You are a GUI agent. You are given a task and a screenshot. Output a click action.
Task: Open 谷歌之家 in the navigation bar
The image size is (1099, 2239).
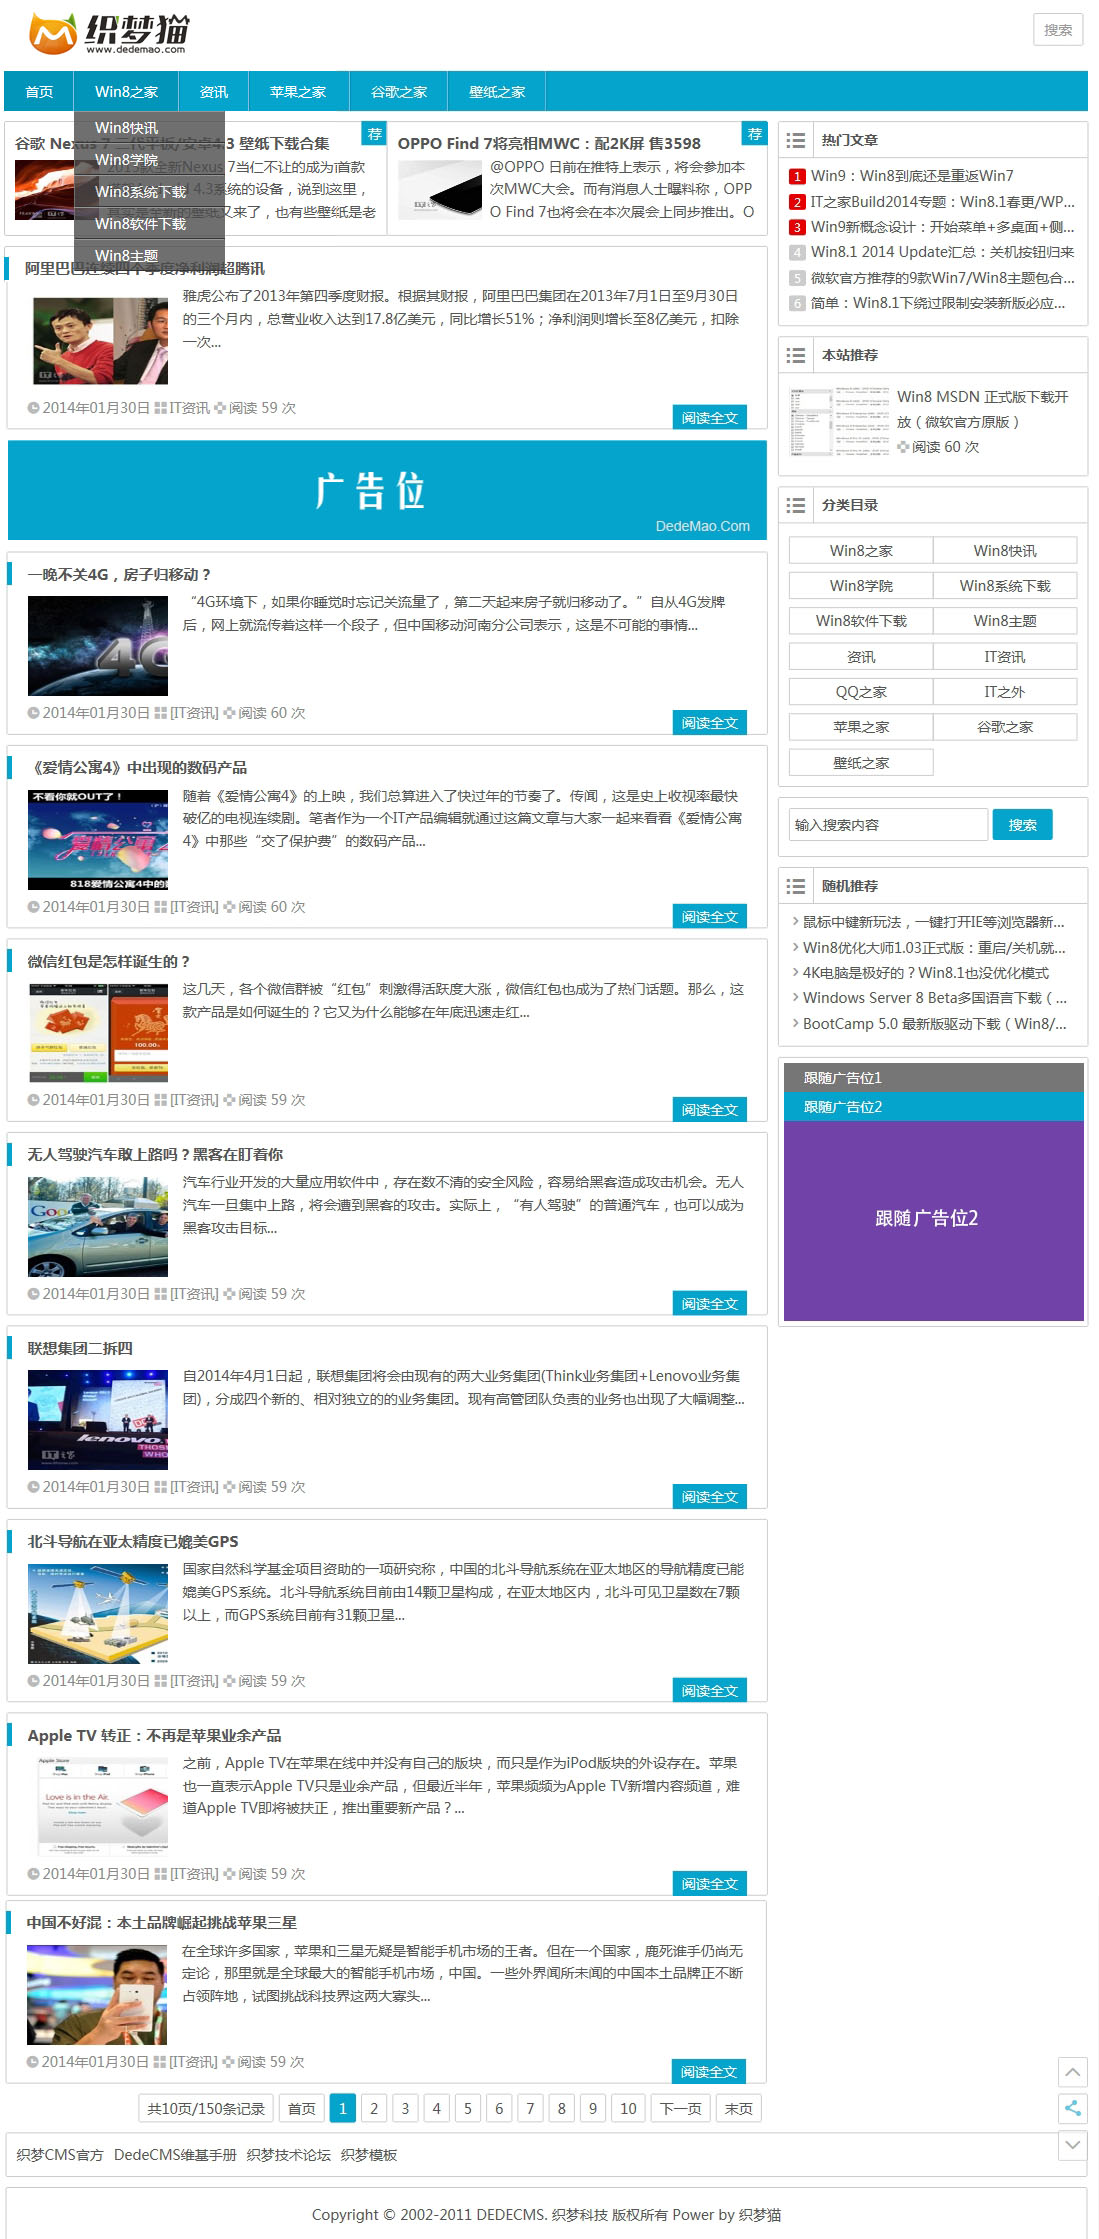click(399, 92)
